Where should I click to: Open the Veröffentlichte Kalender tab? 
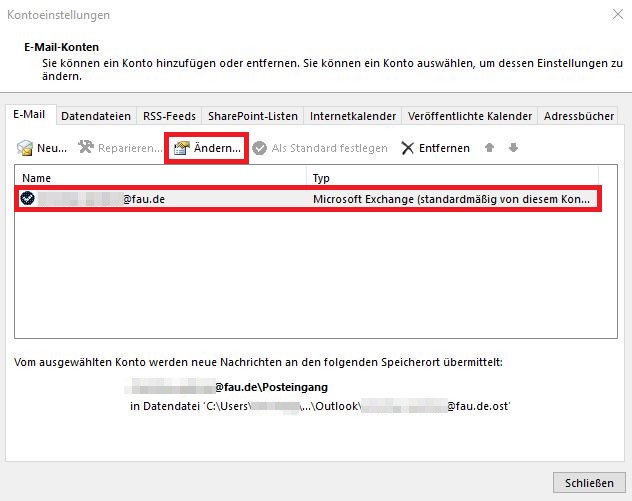click(470, 116)
